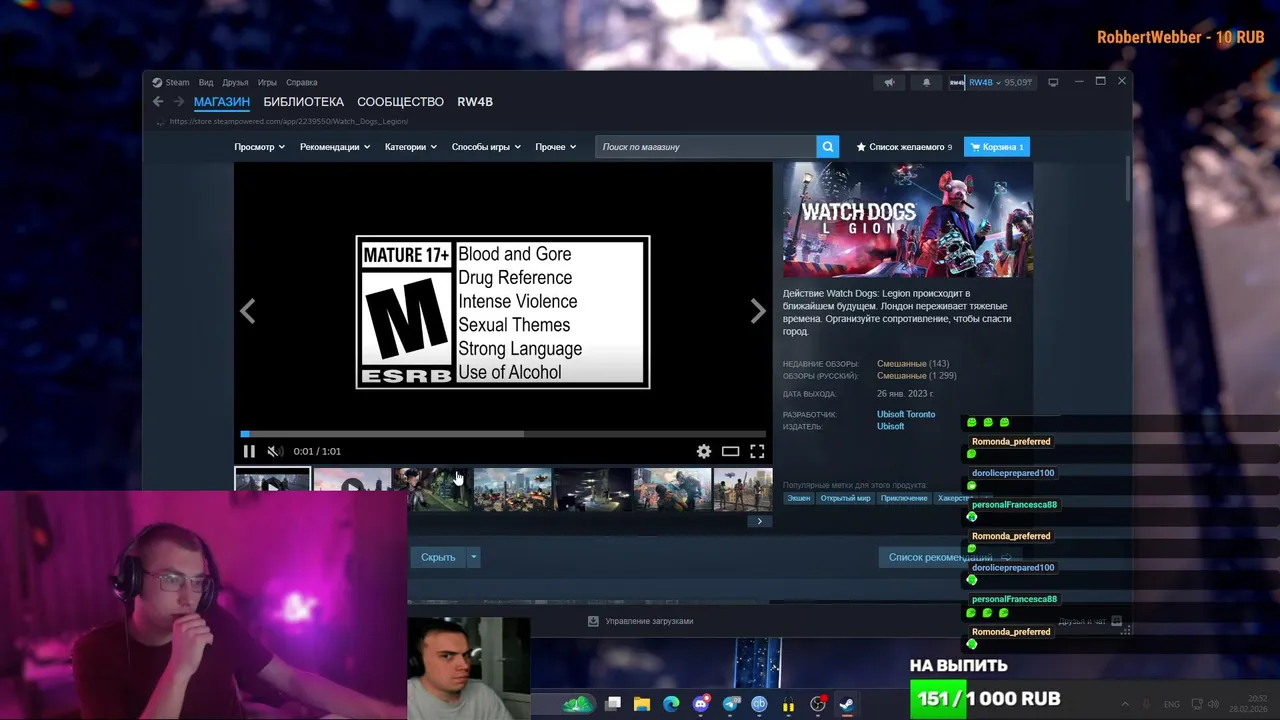Open Telegram from the taskbar

point(731,704)
